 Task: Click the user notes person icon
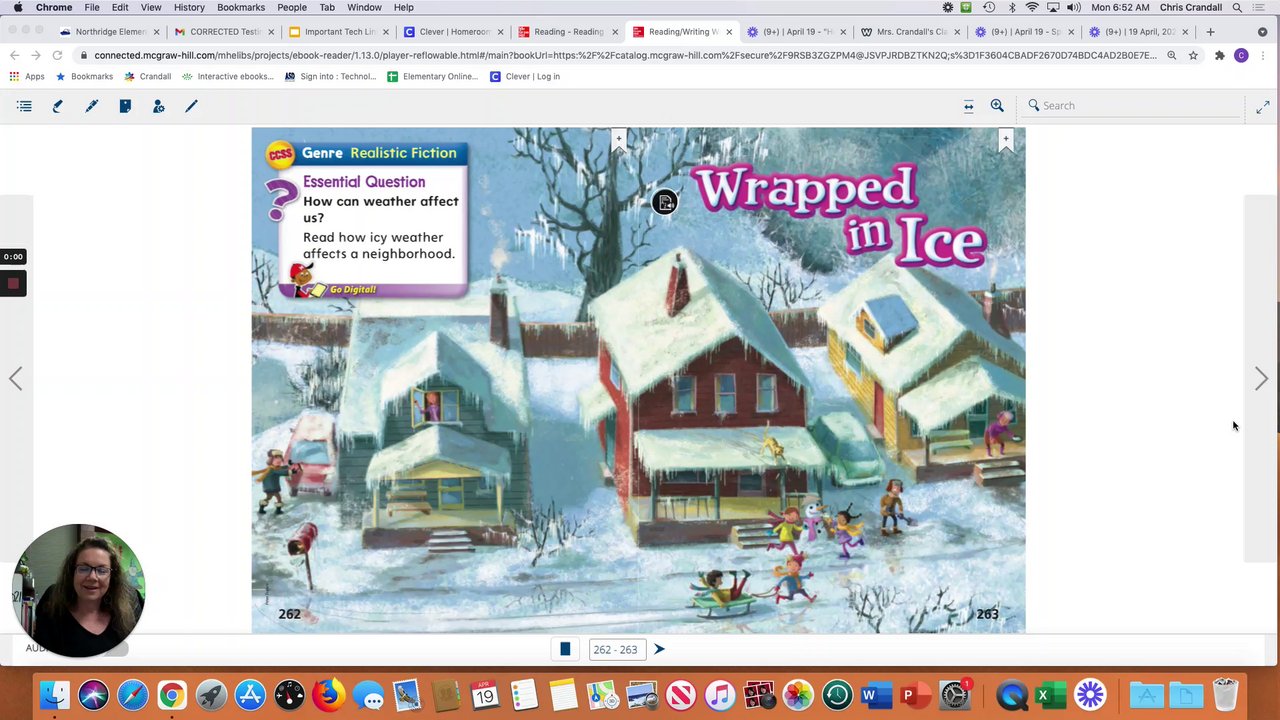[158, 106]
